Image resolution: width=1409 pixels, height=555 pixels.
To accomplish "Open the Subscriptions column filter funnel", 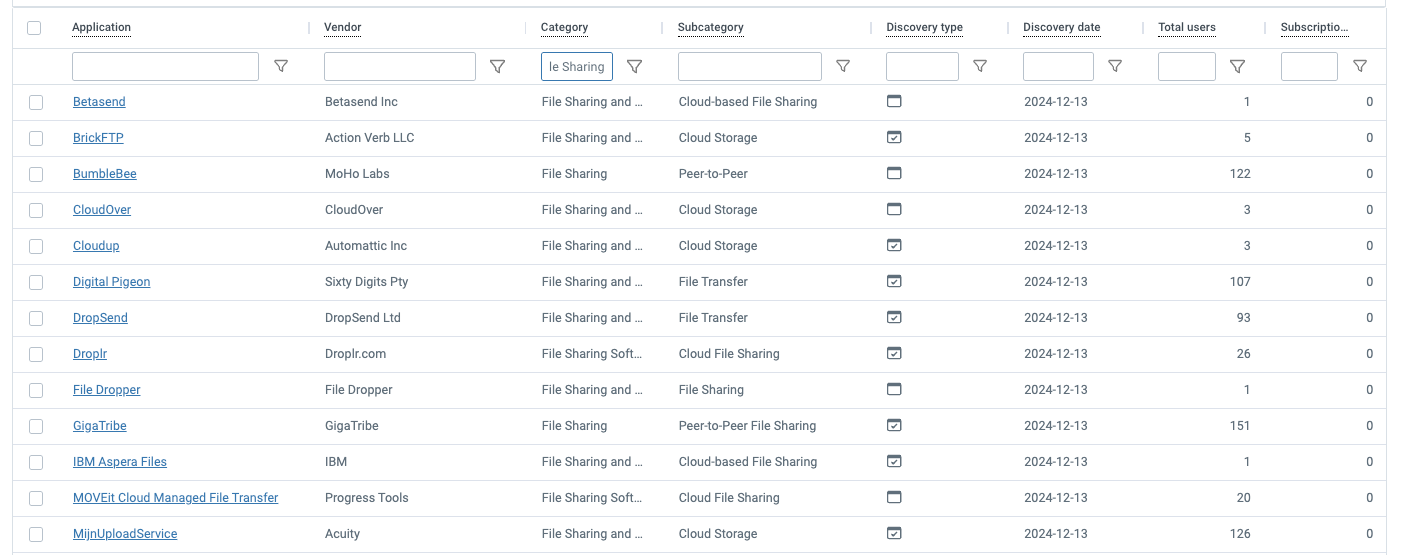I will 1360,66.
